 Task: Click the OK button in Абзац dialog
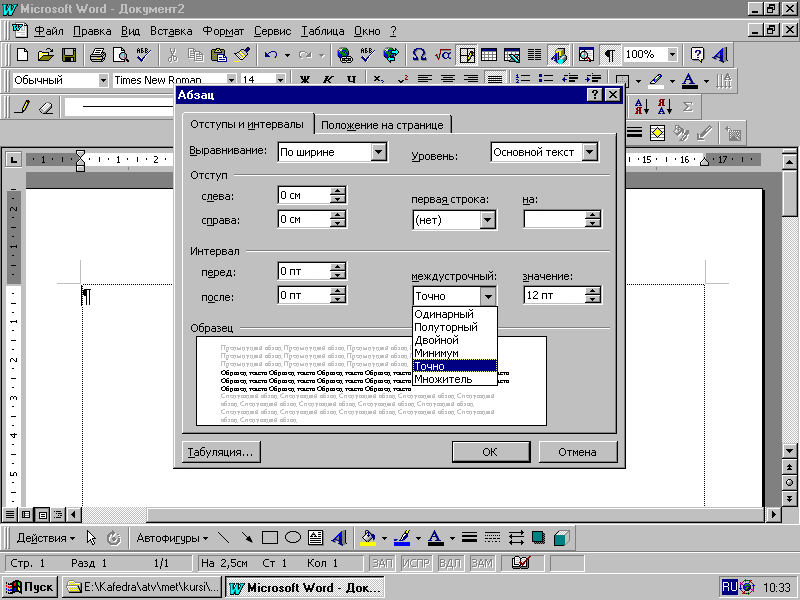coord(490,452)
